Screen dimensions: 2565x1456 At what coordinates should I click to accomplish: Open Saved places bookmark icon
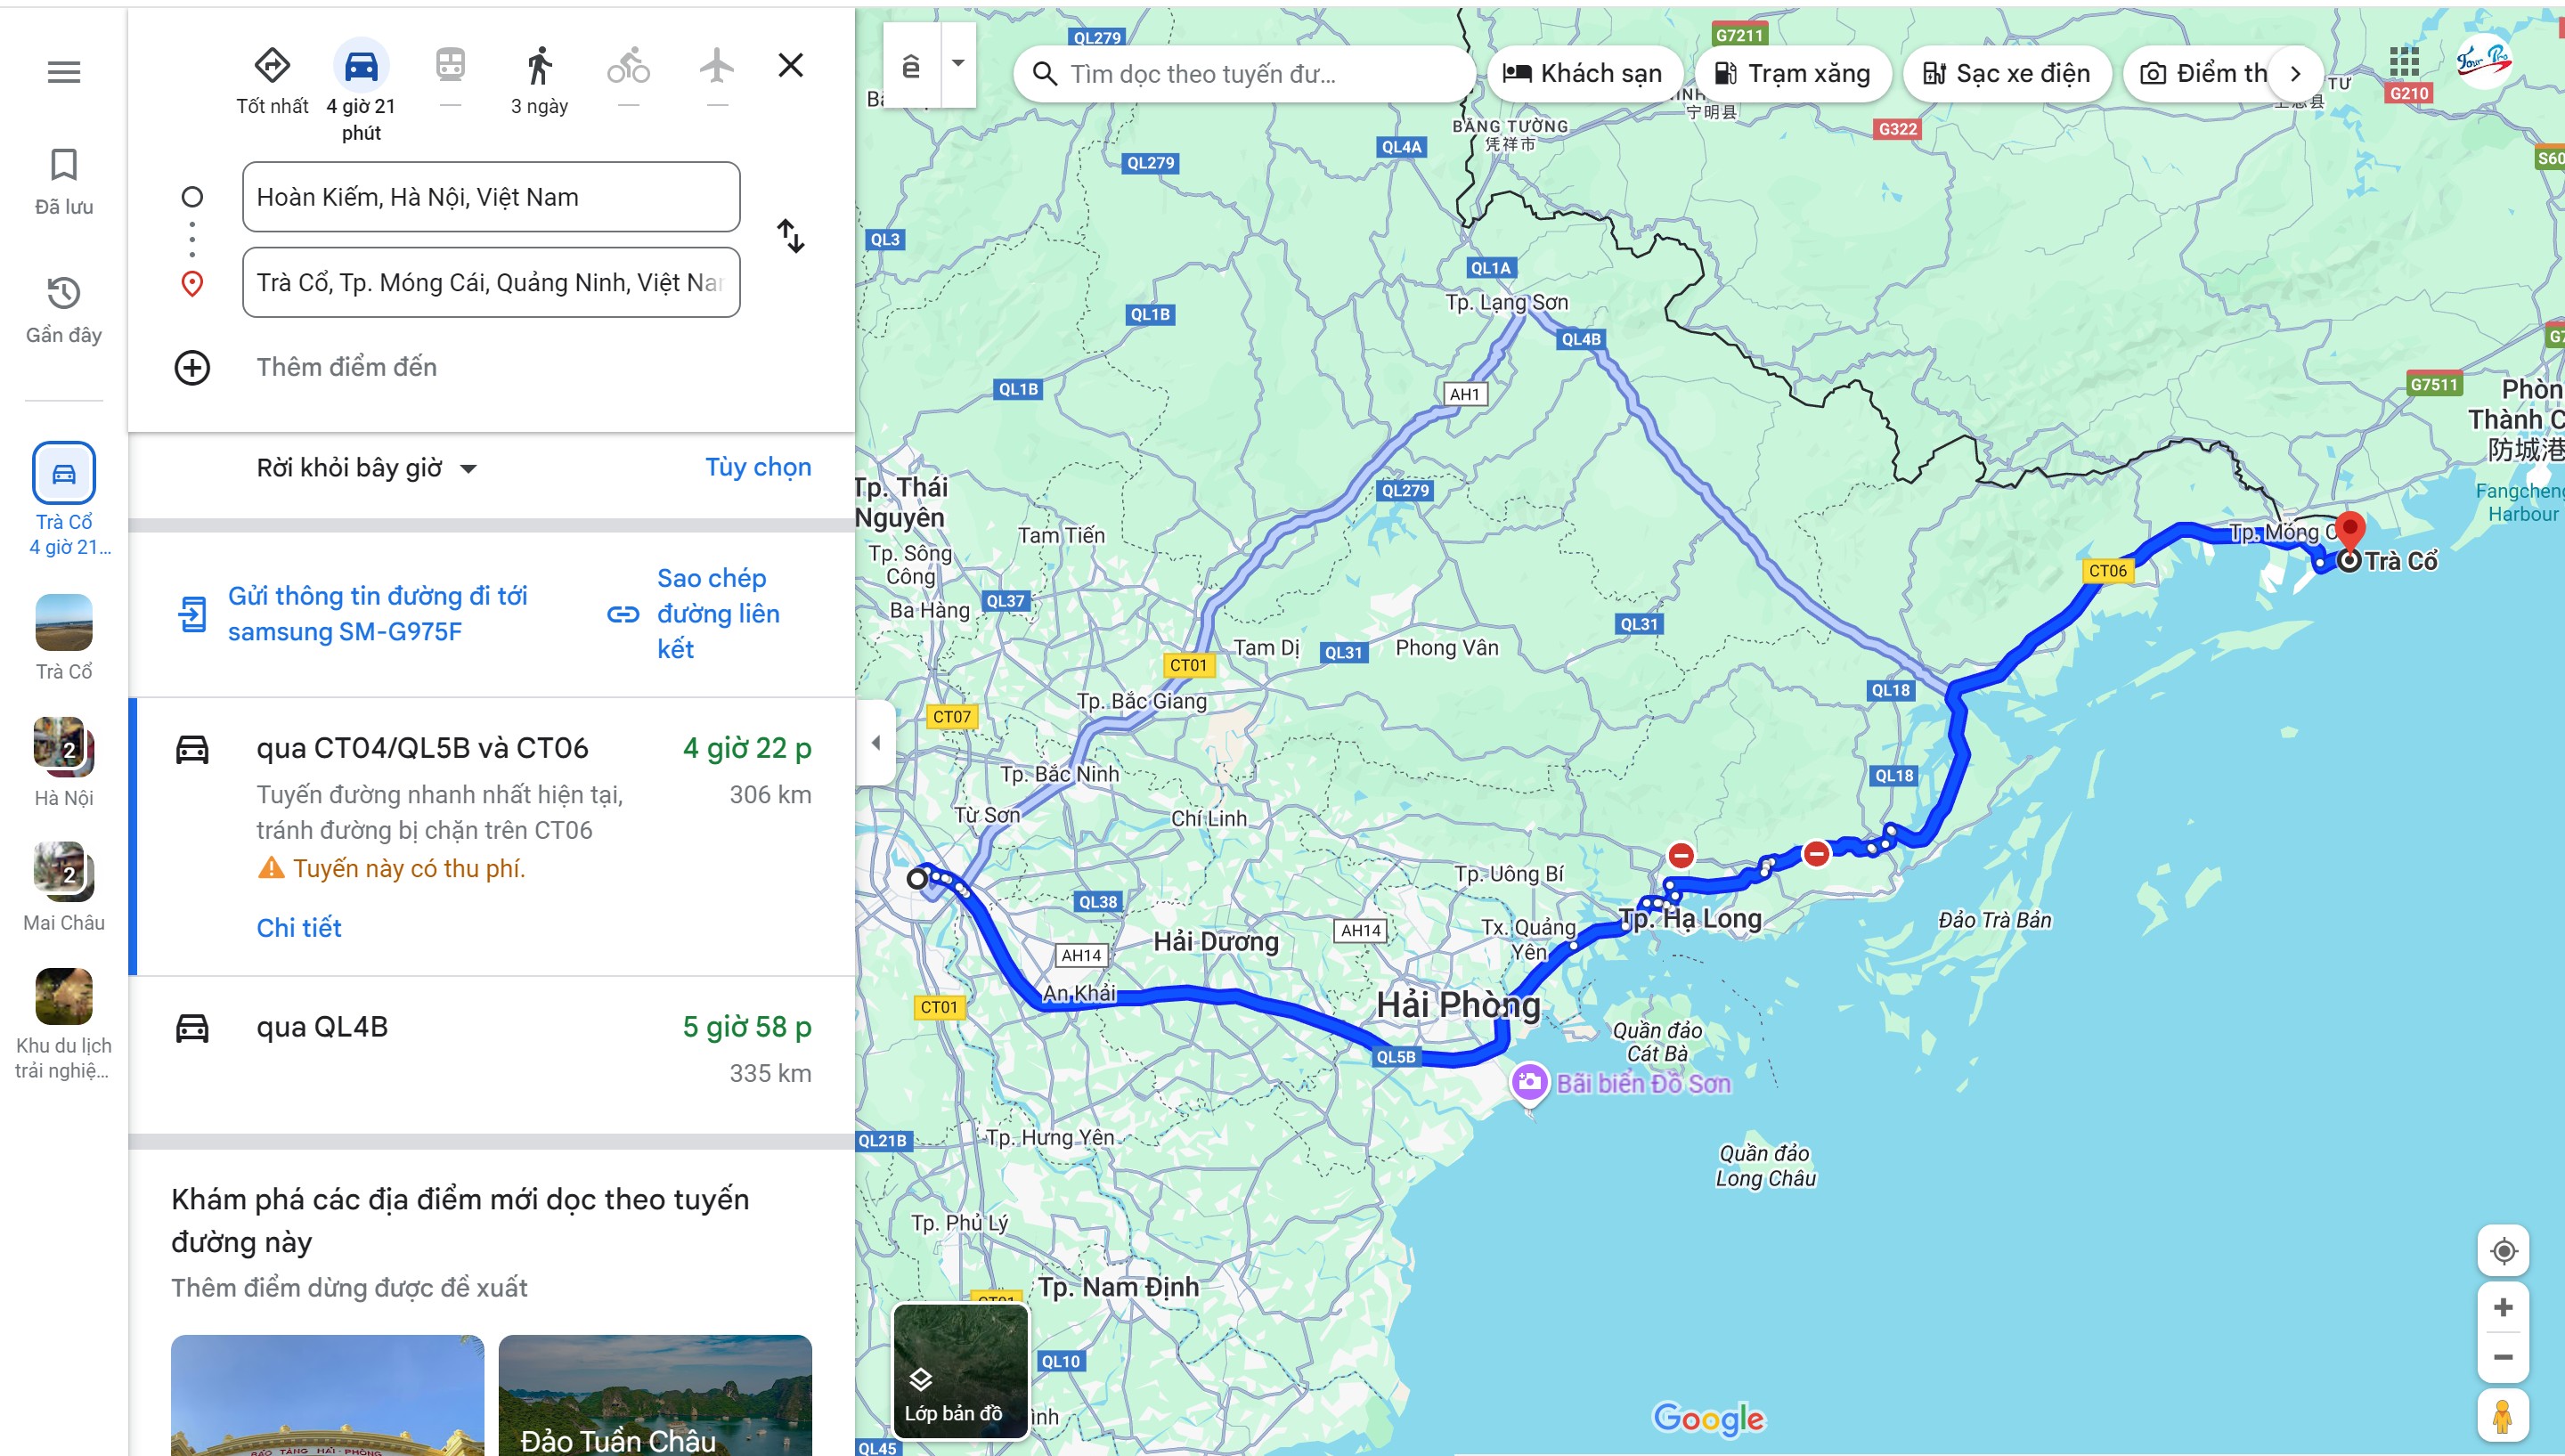click(64, 166)
